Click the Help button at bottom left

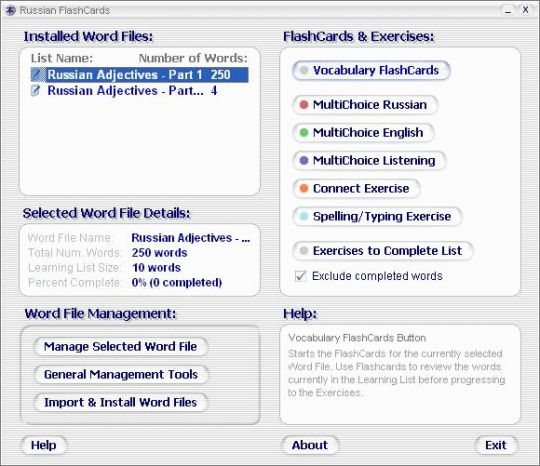point(44,445)
